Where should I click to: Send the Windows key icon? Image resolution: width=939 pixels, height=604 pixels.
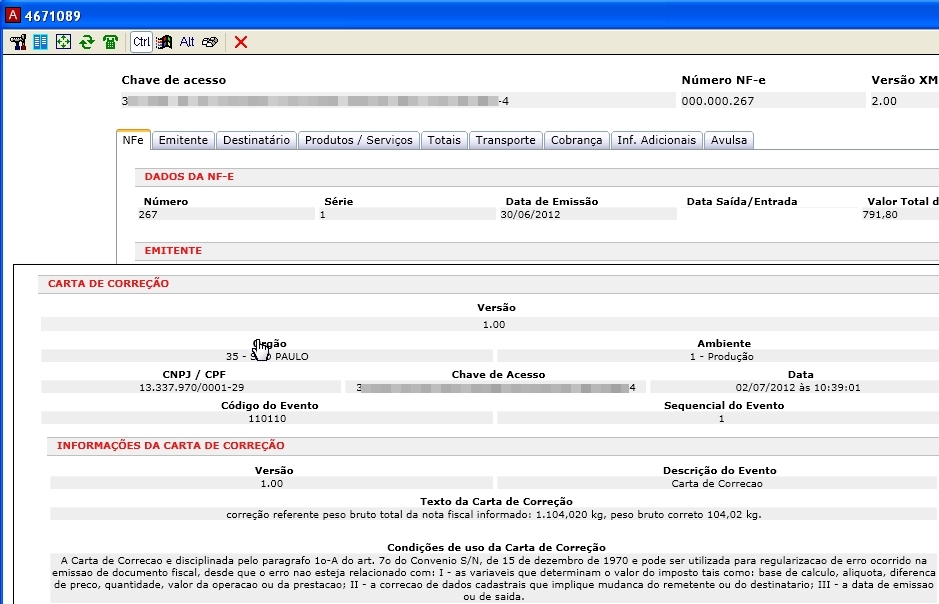(164, 42)
